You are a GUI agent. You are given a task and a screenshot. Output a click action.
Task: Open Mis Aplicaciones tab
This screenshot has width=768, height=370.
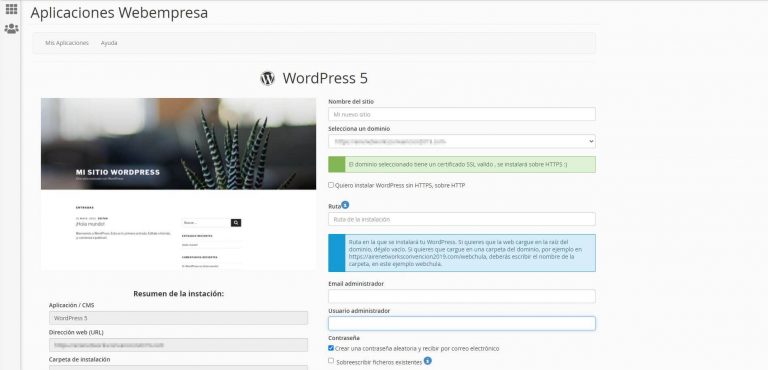(67, 43)
